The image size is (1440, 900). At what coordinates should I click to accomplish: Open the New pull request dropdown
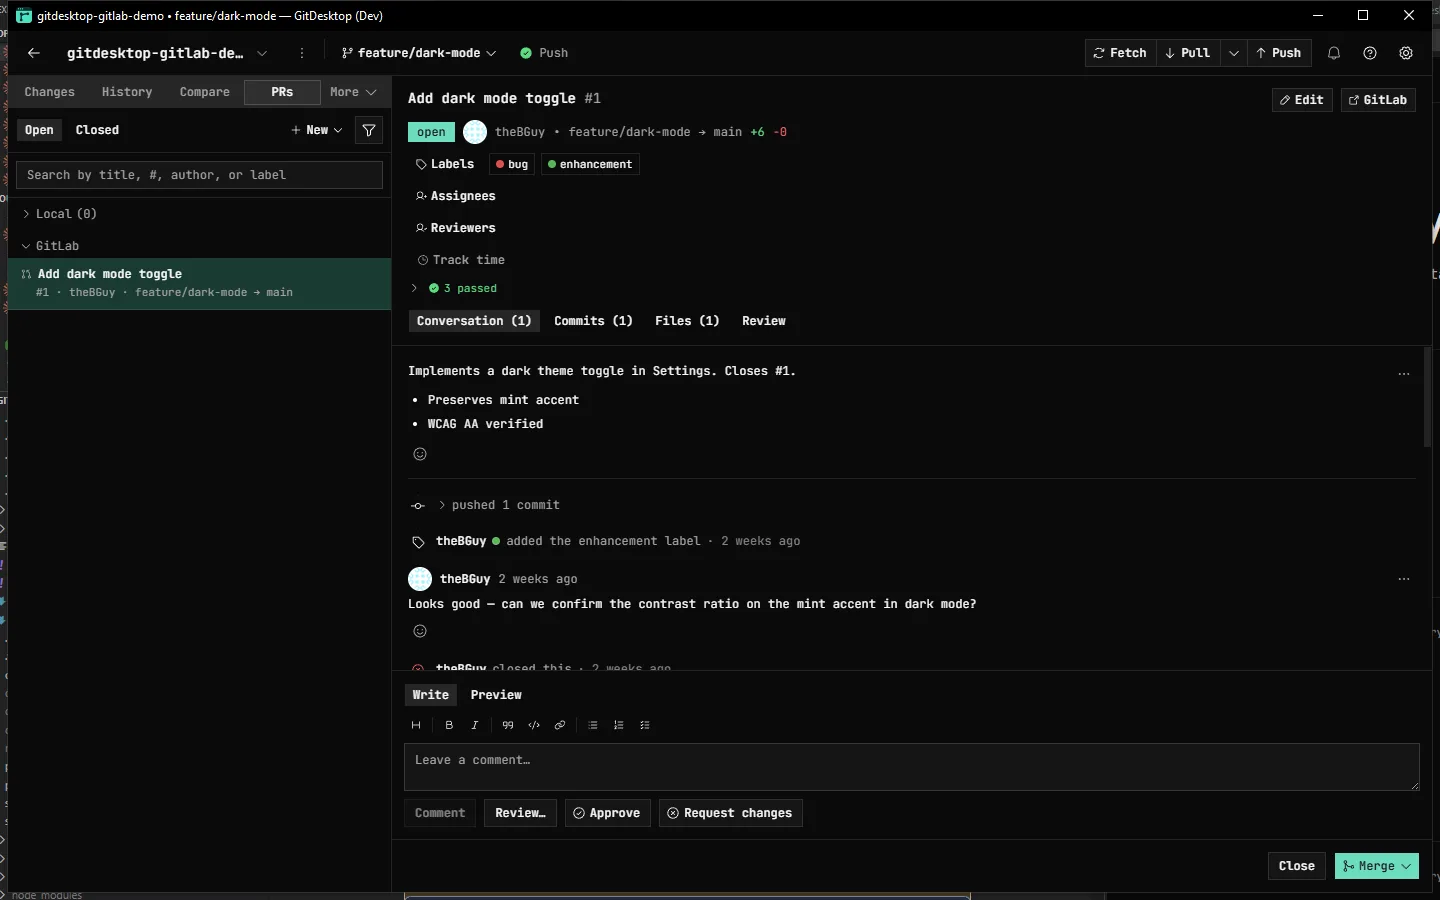tap(317, 130)
